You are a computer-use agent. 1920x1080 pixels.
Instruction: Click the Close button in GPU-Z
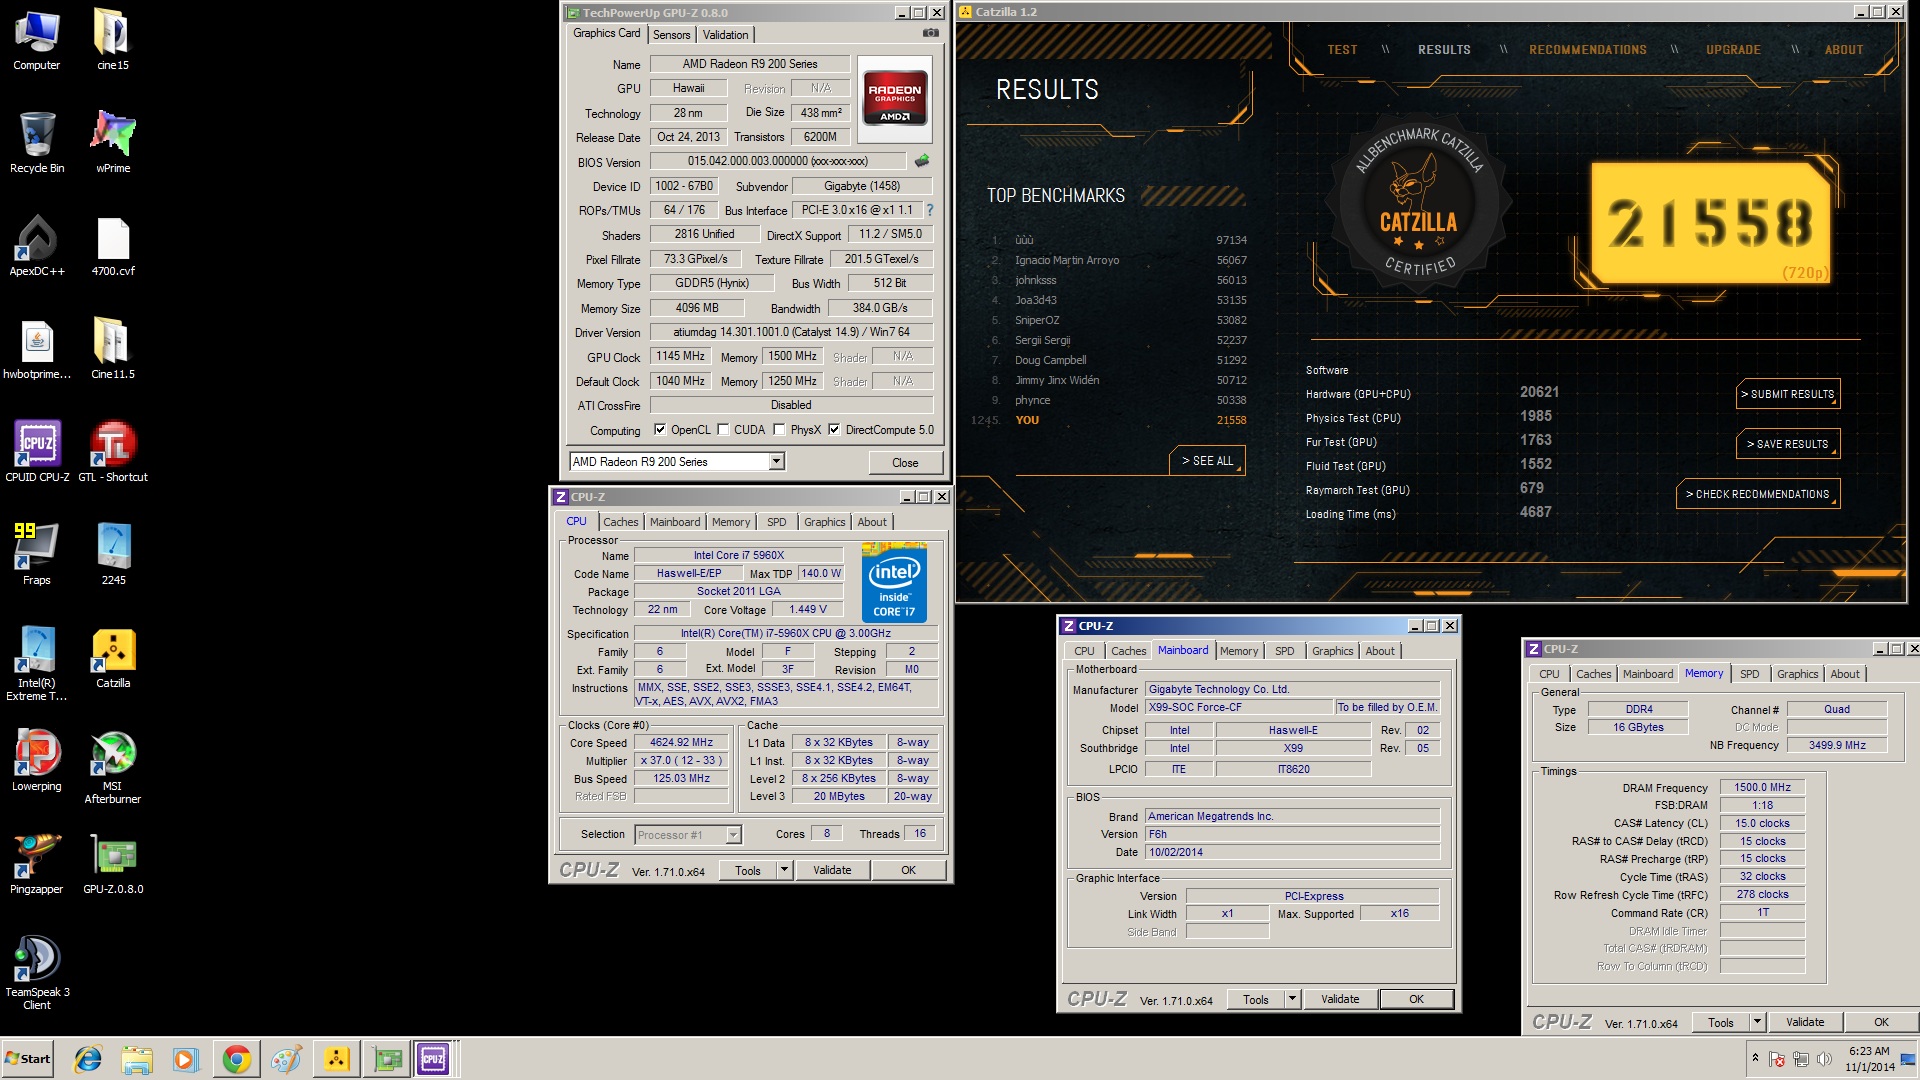(x=905, y=462)
